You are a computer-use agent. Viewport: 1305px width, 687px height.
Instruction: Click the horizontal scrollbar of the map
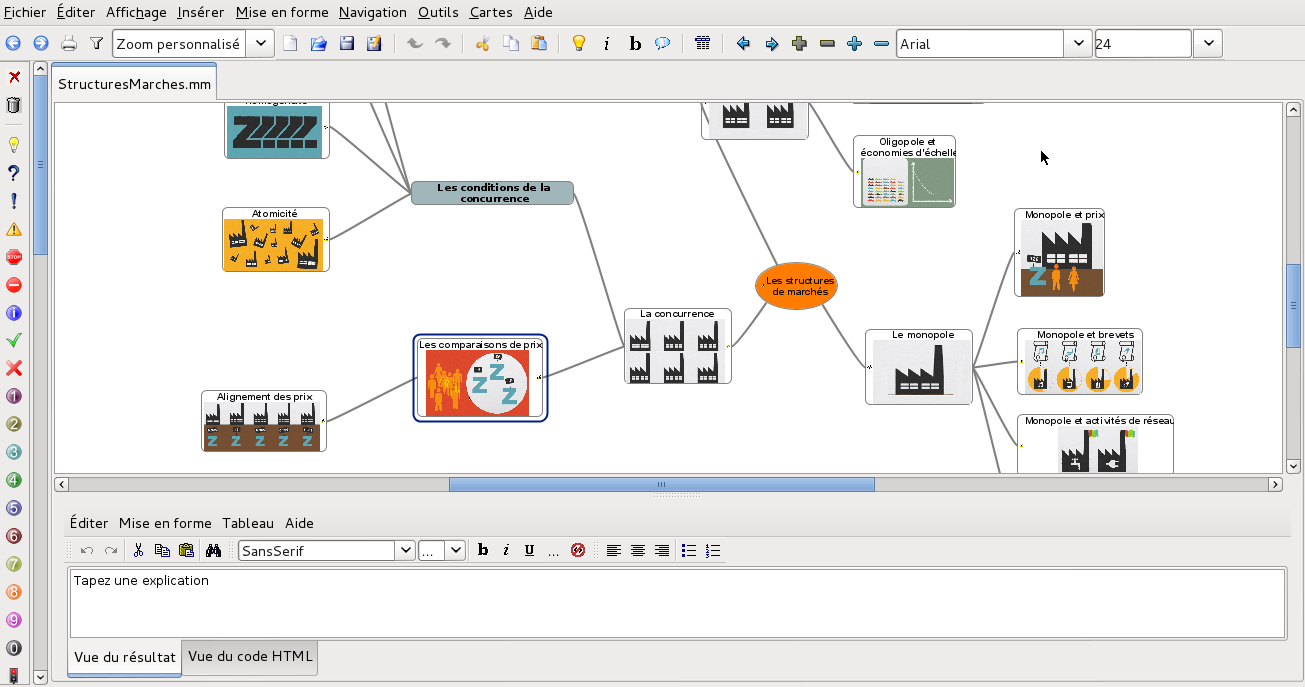coord(661,484)
